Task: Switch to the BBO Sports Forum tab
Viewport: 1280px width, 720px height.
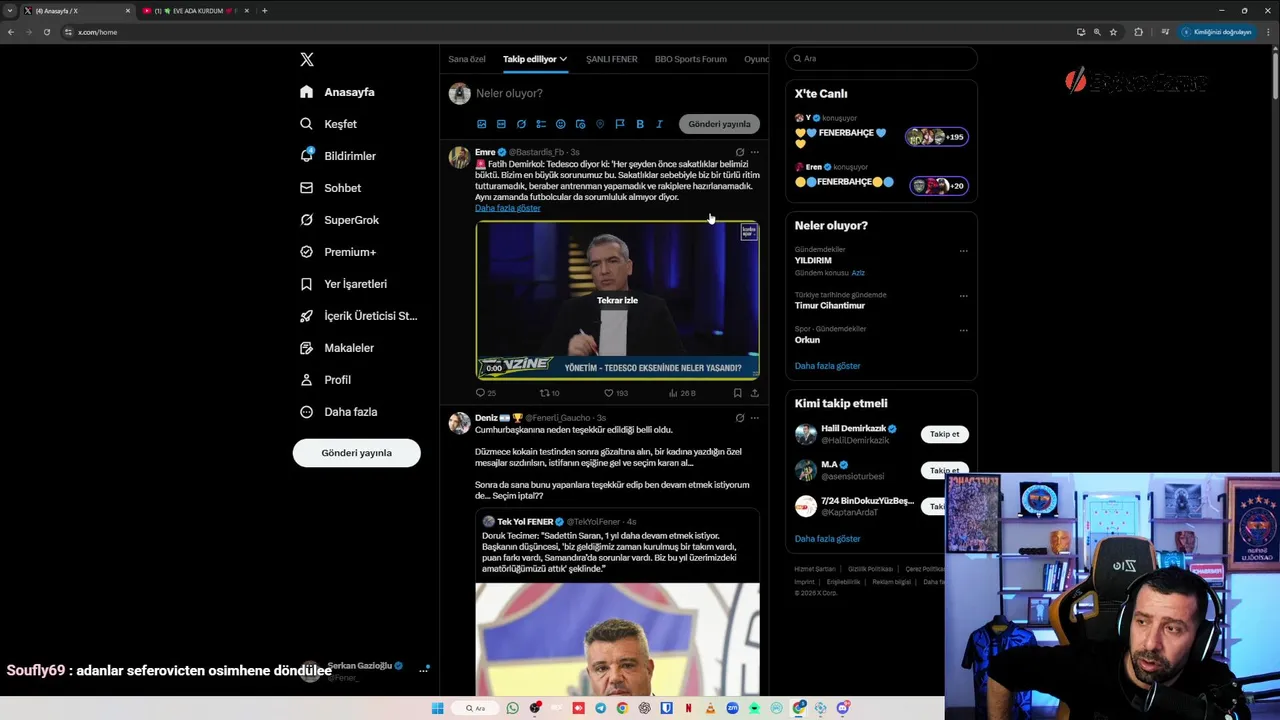Action: click(x=691, y=59)
